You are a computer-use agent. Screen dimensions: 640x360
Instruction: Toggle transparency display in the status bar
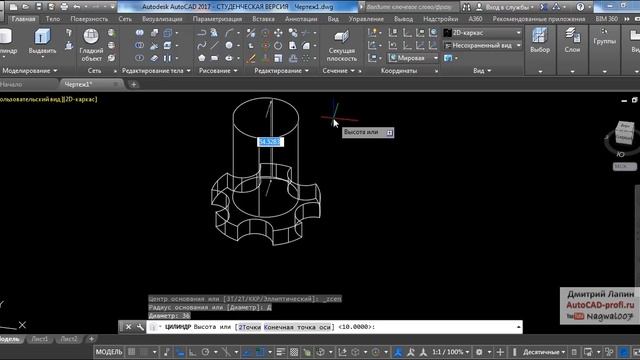(x=294, y=352)
